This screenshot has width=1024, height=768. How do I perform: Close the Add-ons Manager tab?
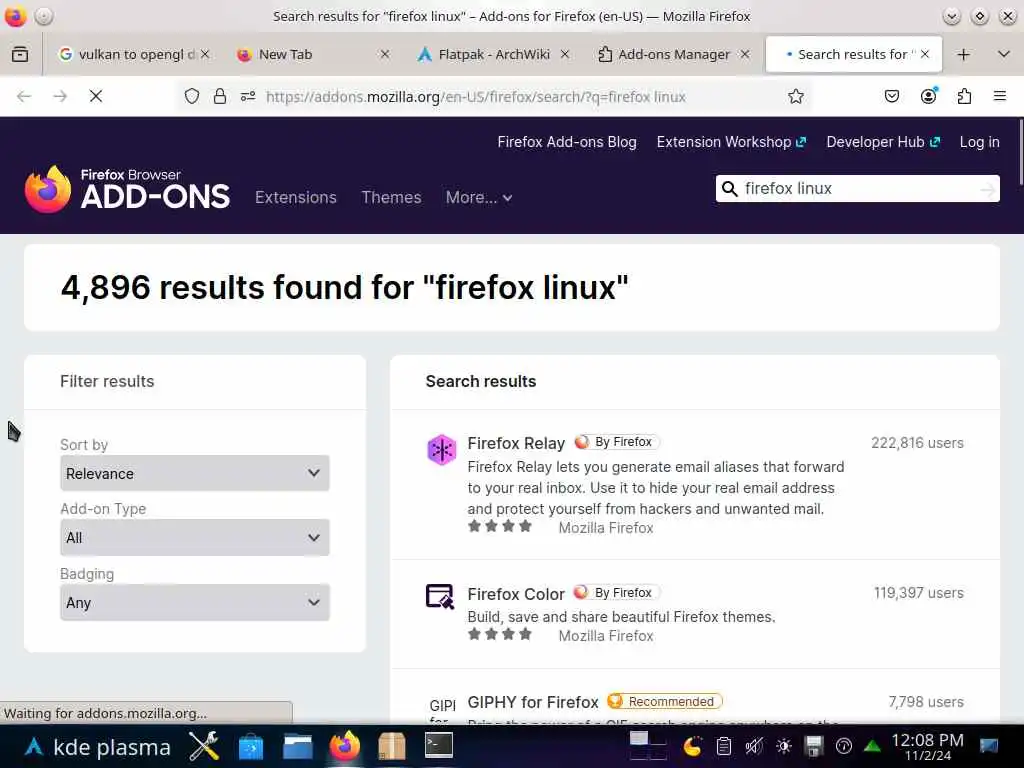pos(744,54)
